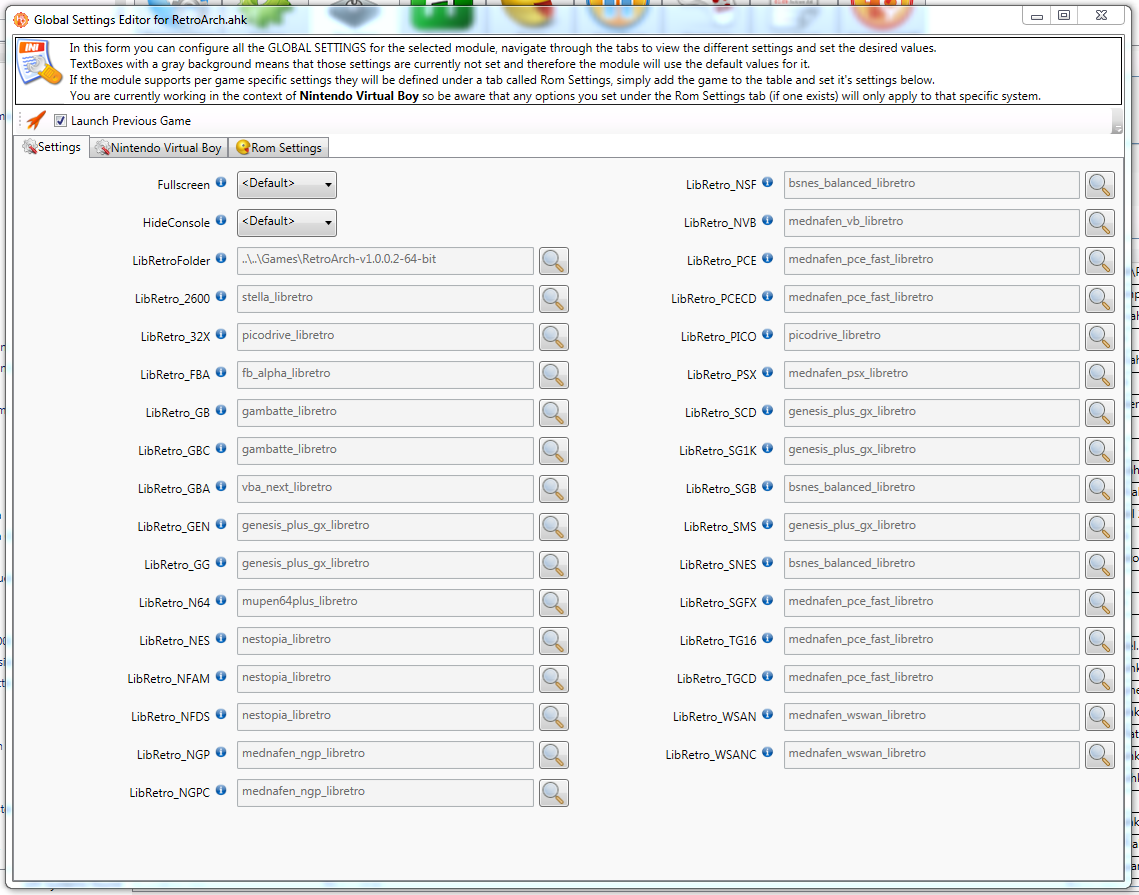
Task: Browse for the LibRetro_SG1K core
Action: [x=1100, y=450]
